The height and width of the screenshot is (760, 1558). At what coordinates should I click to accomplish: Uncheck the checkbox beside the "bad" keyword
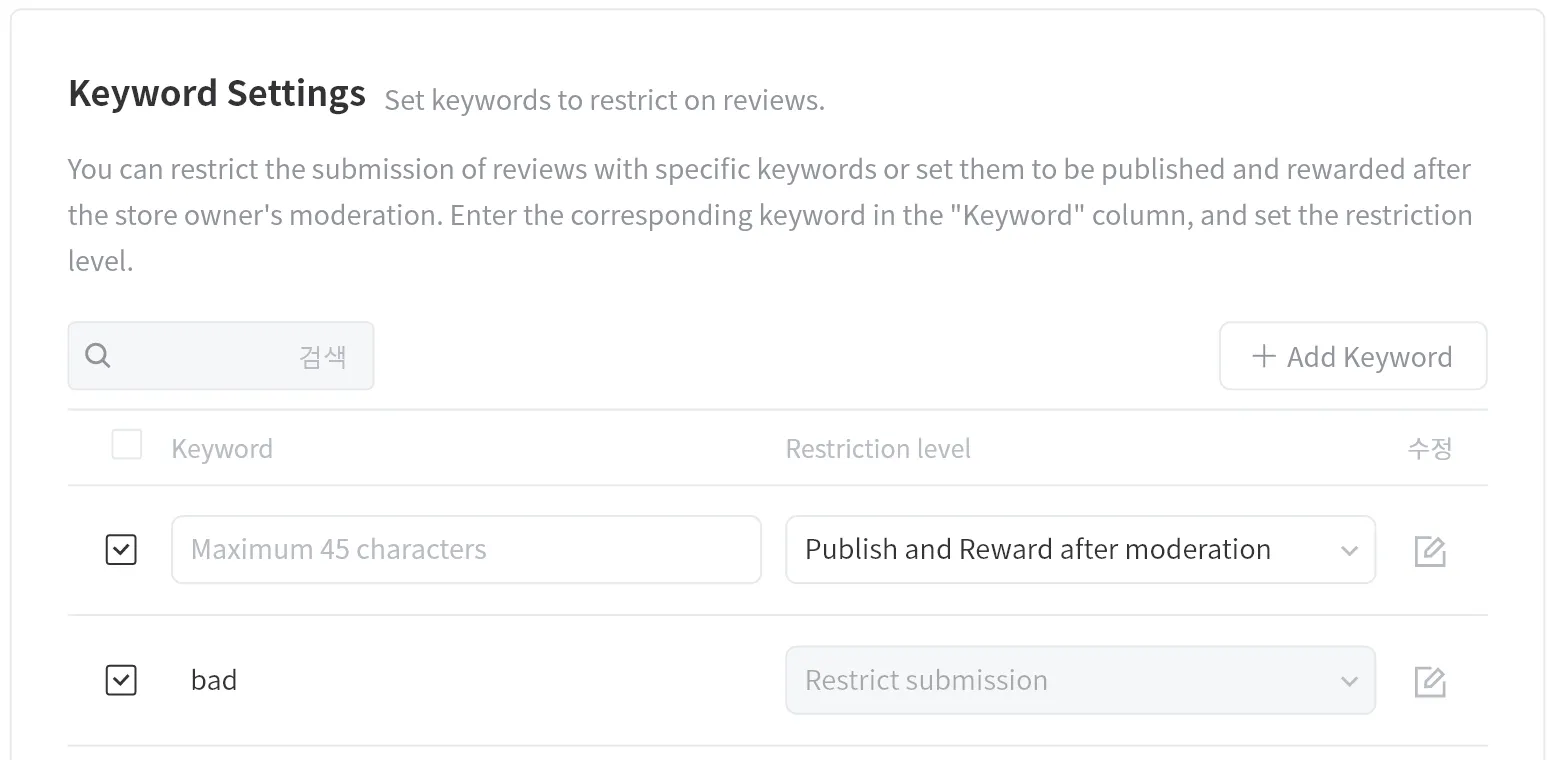tap(121, 680)
